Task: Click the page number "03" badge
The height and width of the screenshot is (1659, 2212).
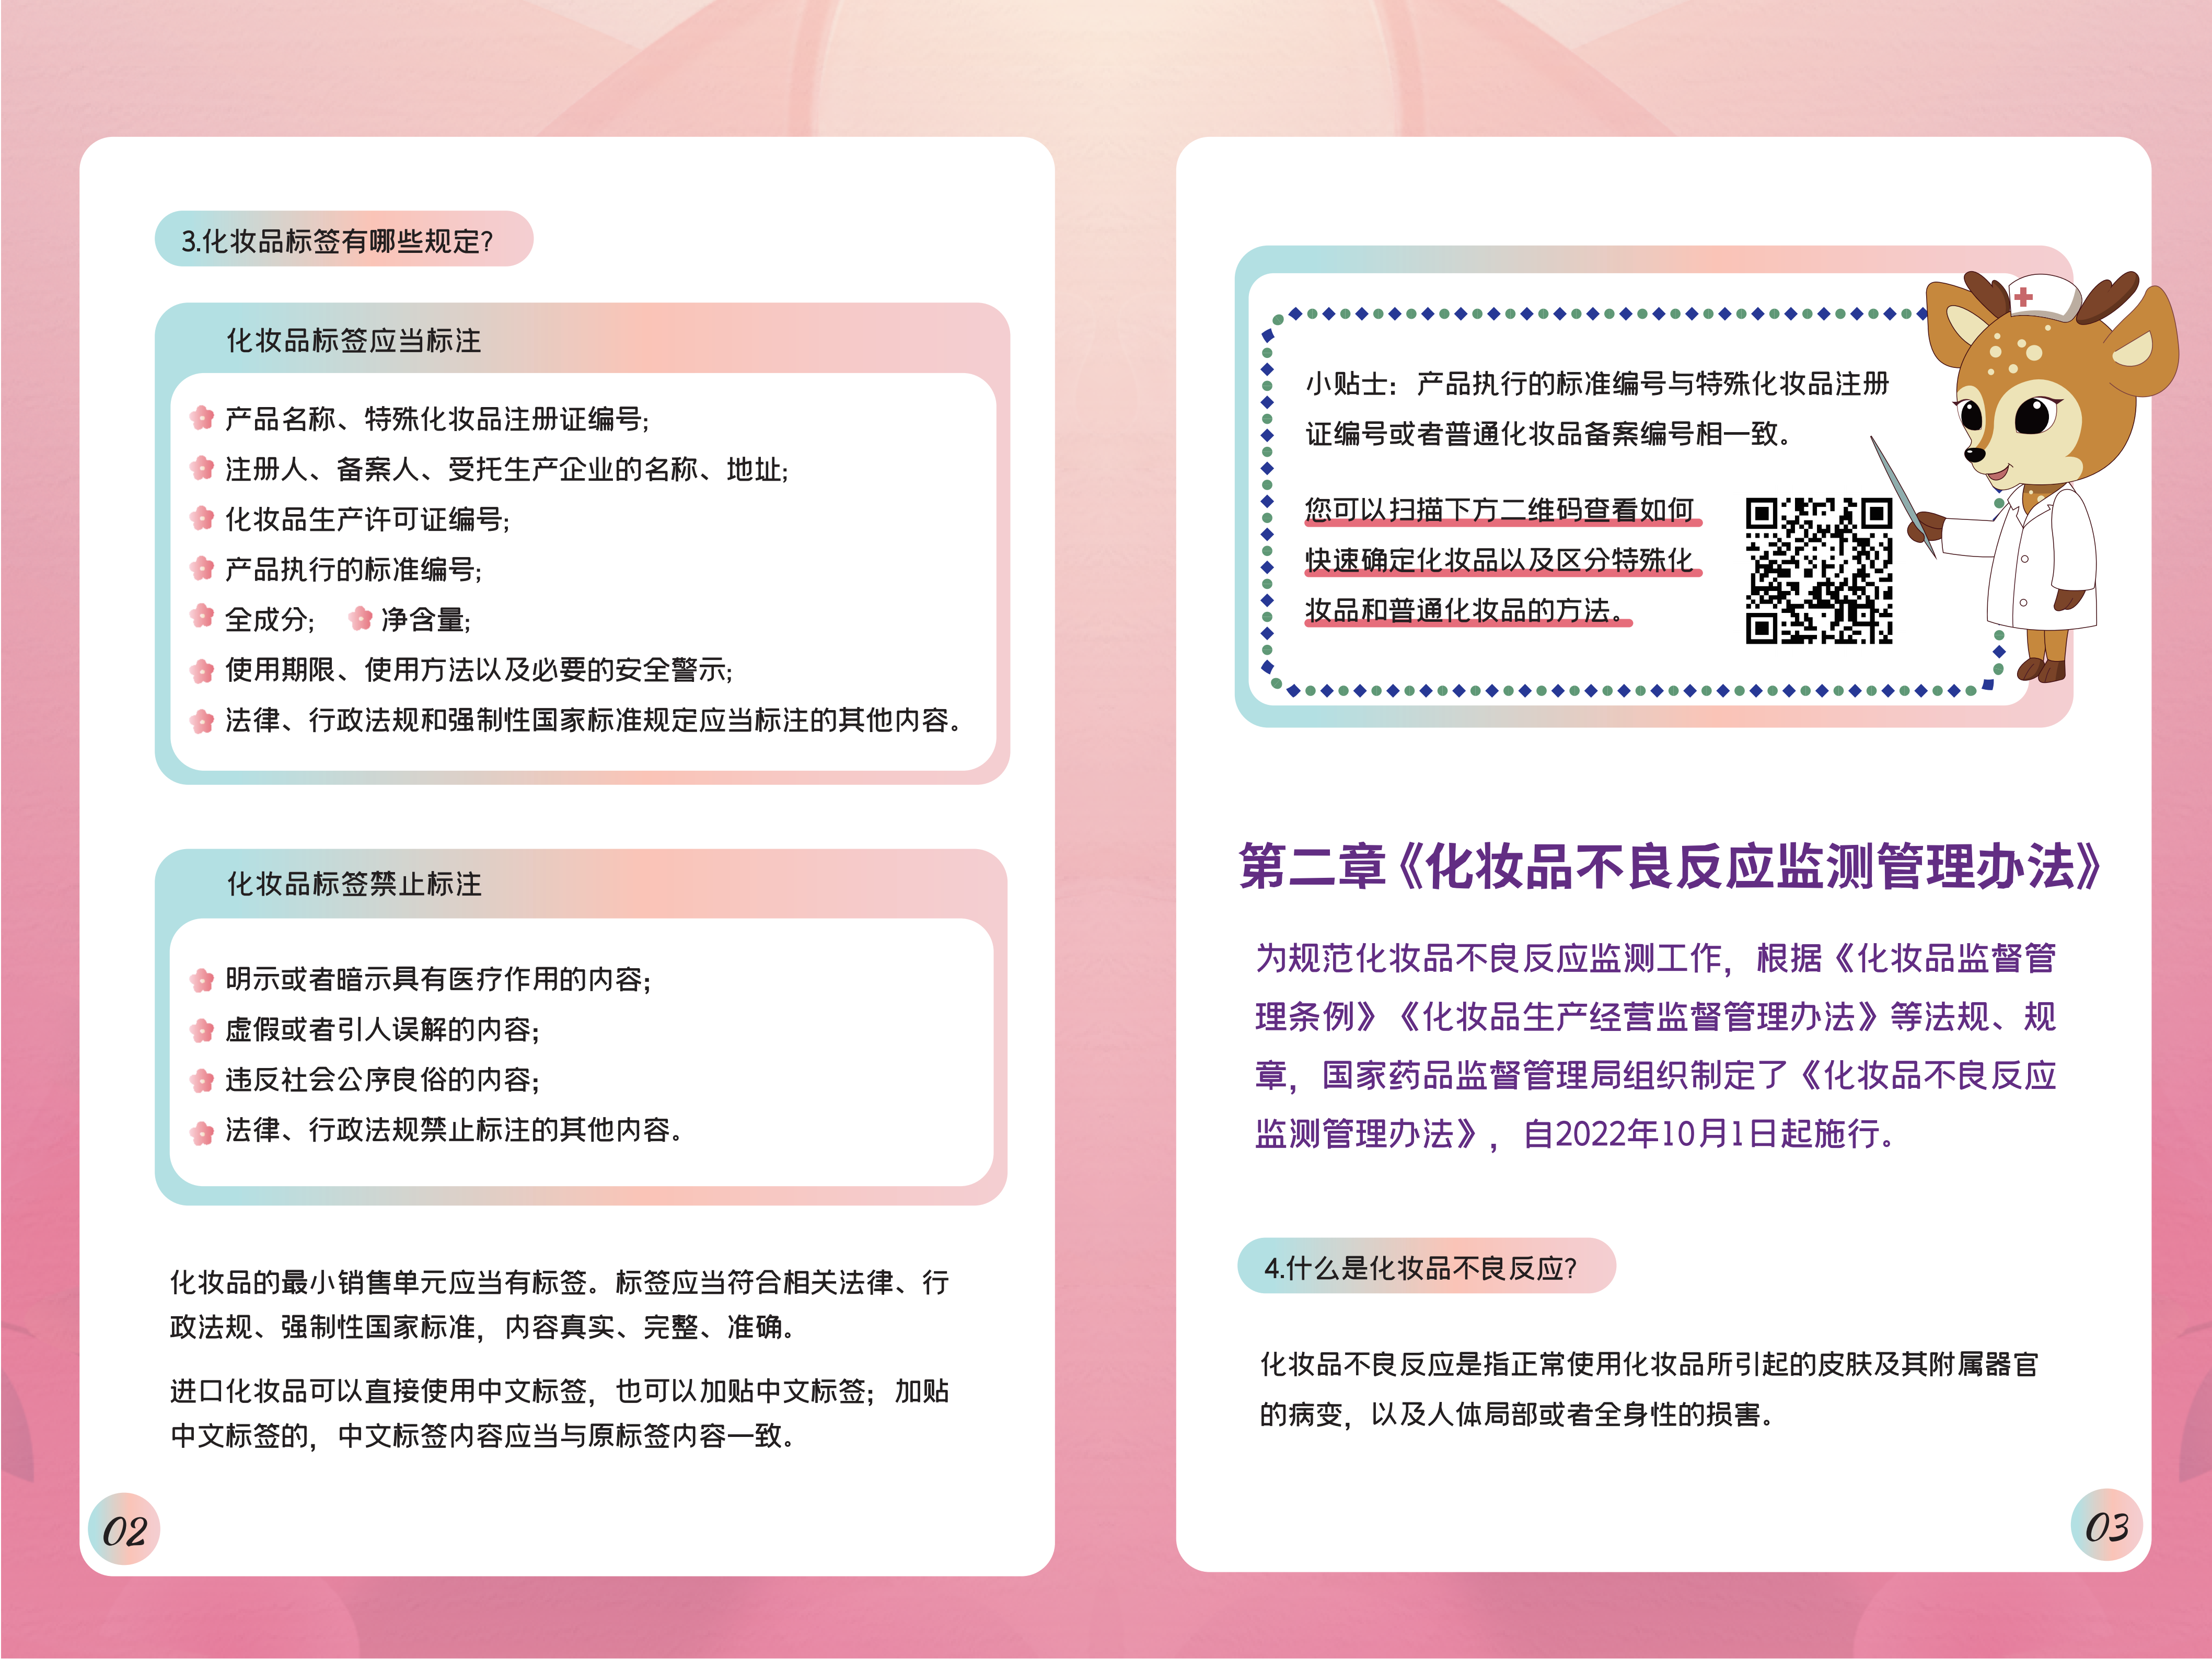Action: click(2106, 1525)
